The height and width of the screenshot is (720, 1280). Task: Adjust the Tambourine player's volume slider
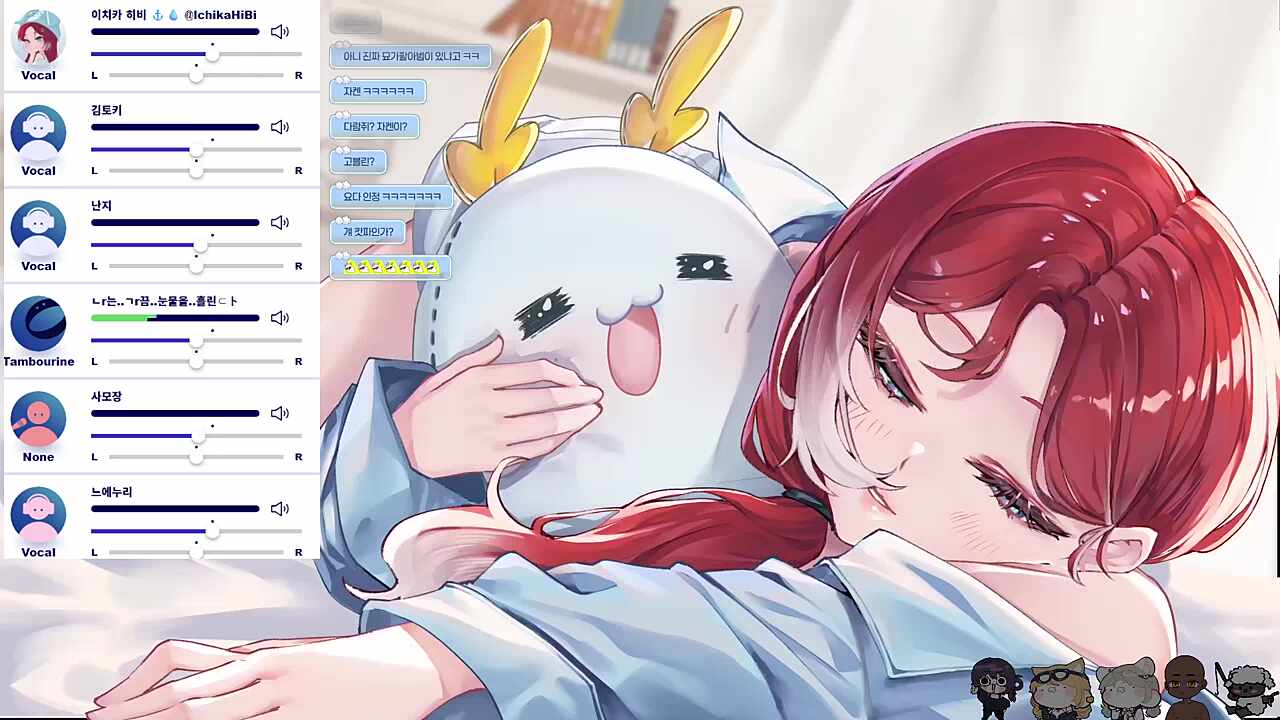click(196, 340)
